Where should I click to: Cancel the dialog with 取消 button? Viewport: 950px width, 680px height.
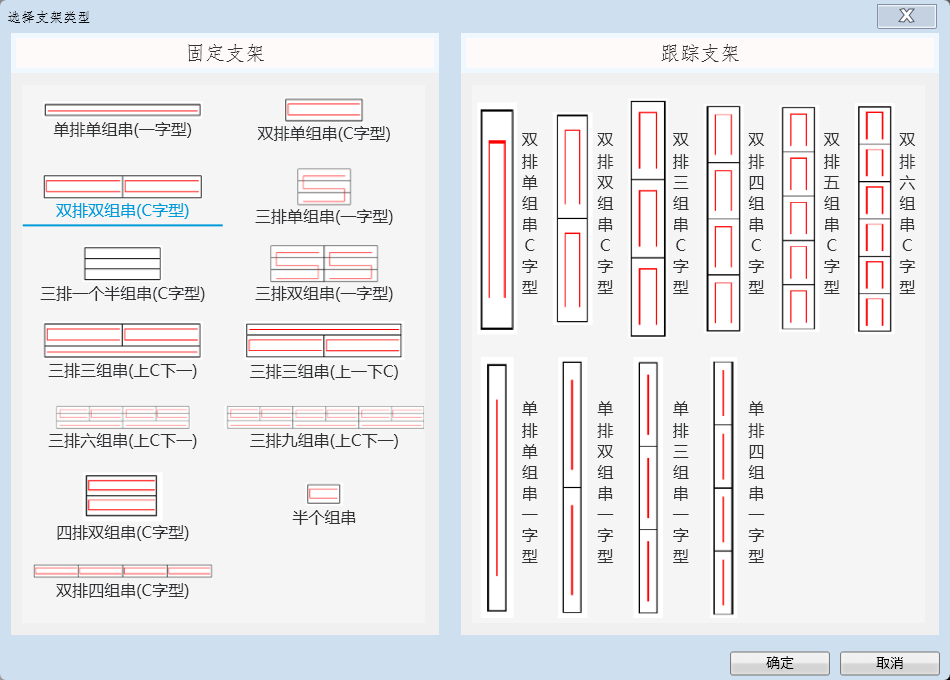pos(889,663)
